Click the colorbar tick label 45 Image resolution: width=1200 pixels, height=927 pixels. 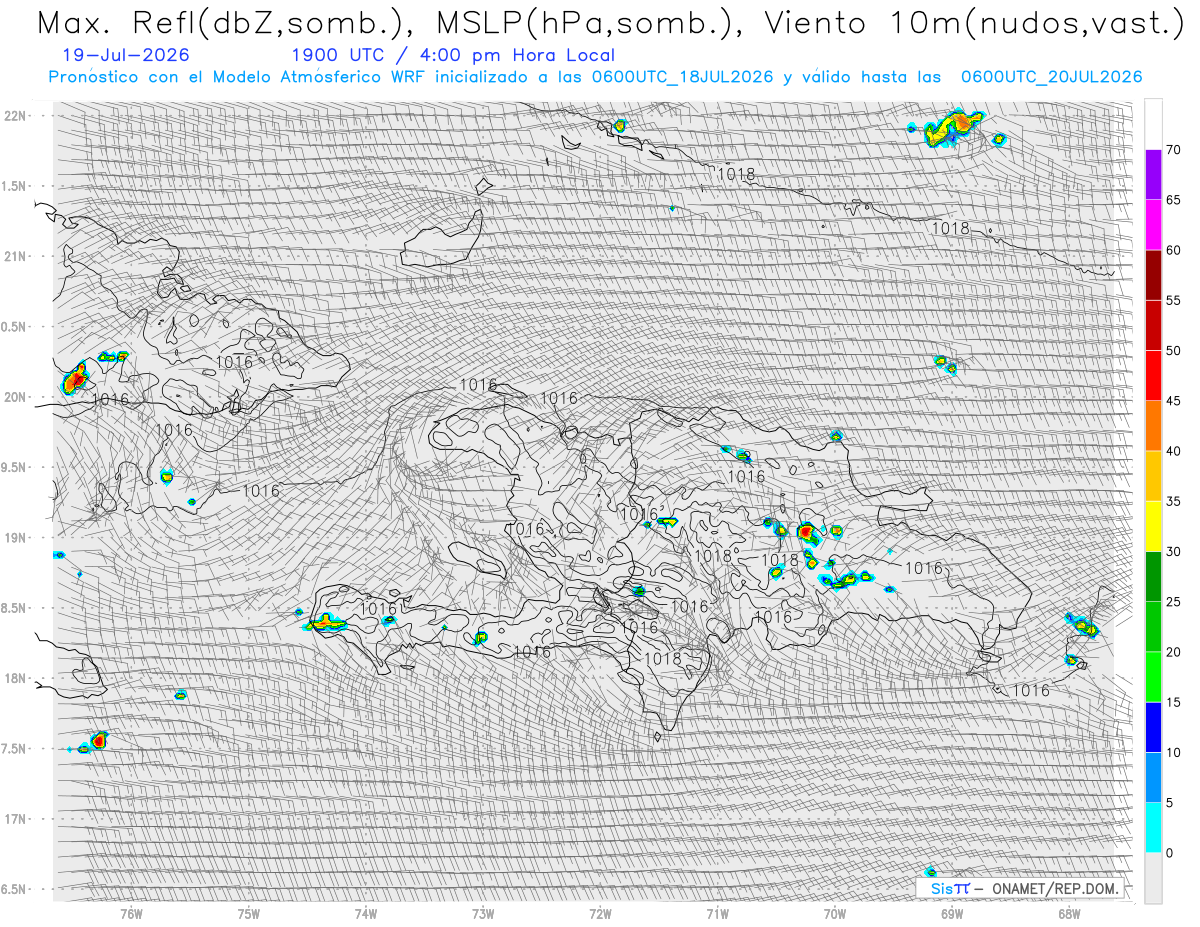click(1174, 401)
